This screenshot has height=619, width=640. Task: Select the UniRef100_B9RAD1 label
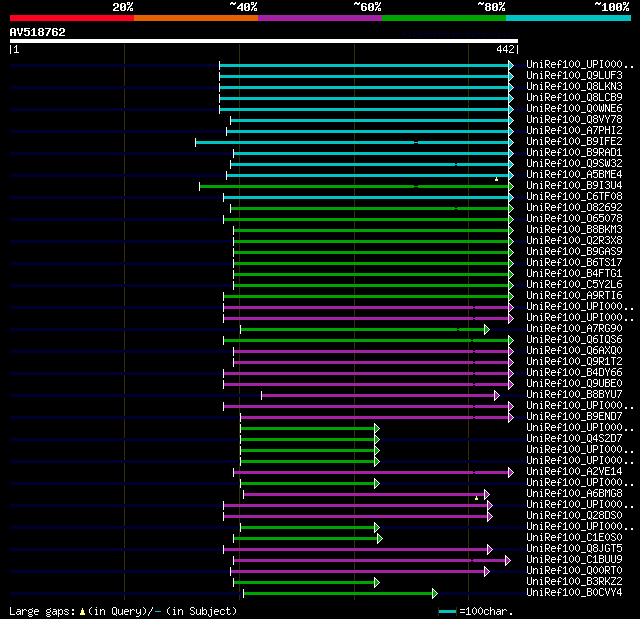574,153
